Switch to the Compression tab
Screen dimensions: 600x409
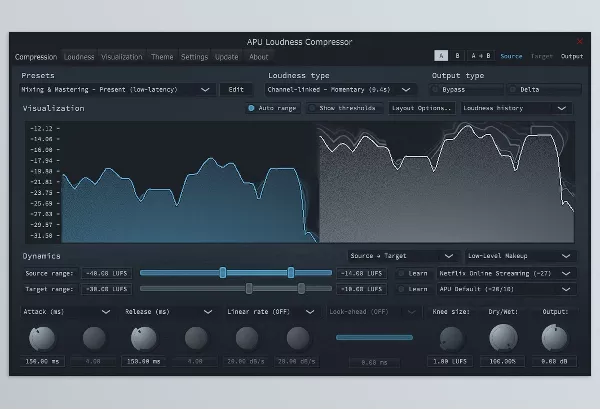tap(36, 57)
